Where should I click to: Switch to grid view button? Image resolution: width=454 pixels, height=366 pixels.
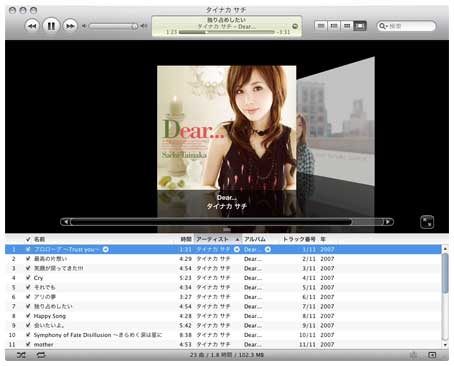347,26
